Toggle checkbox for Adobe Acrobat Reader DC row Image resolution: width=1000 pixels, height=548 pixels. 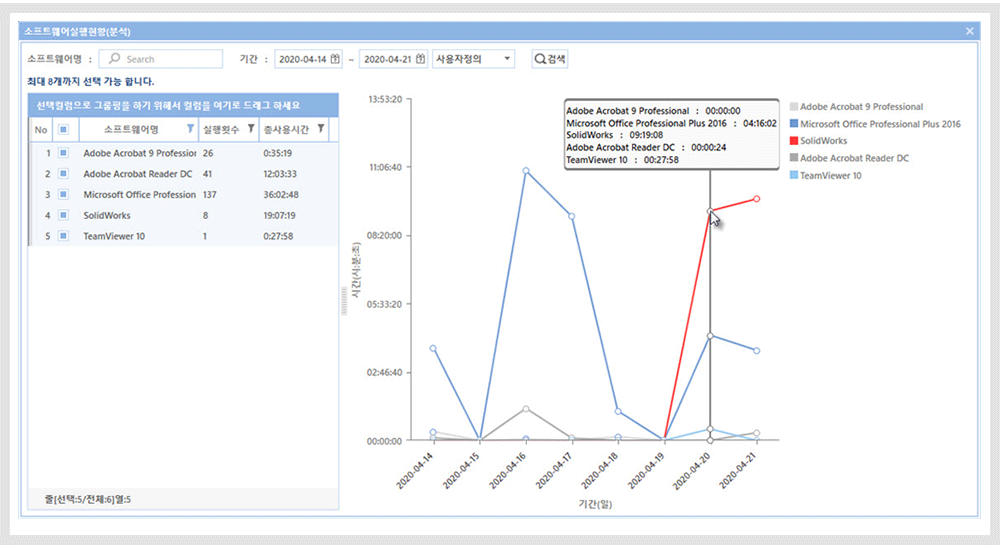[x=63, y=174]
